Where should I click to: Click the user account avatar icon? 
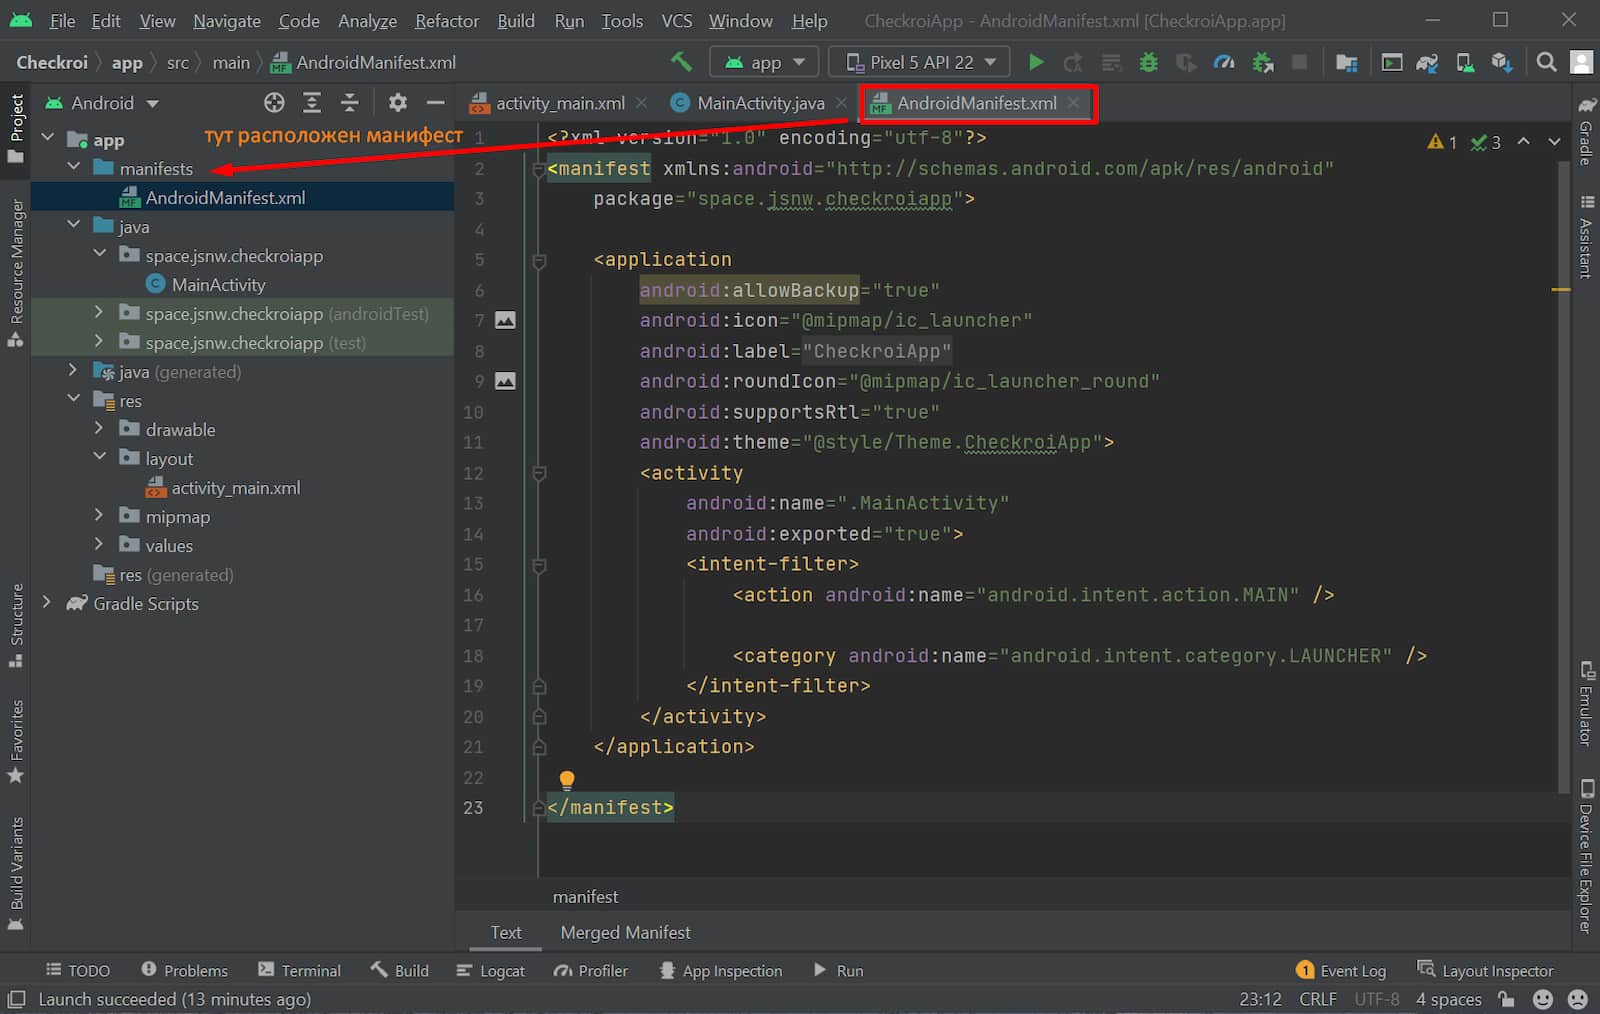pos(1582,62)
